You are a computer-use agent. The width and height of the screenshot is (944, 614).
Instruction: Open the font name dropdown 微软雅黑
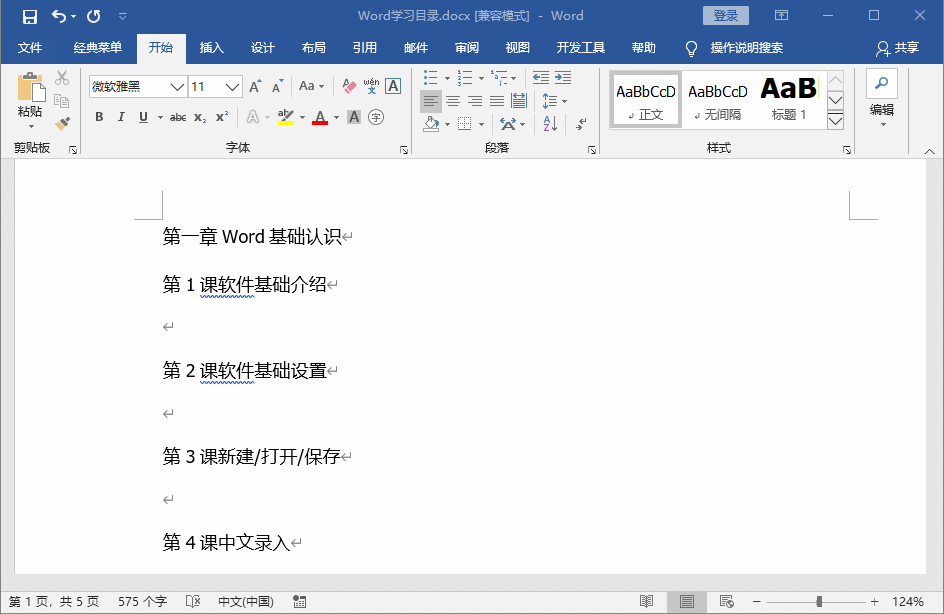coord(177,87)
